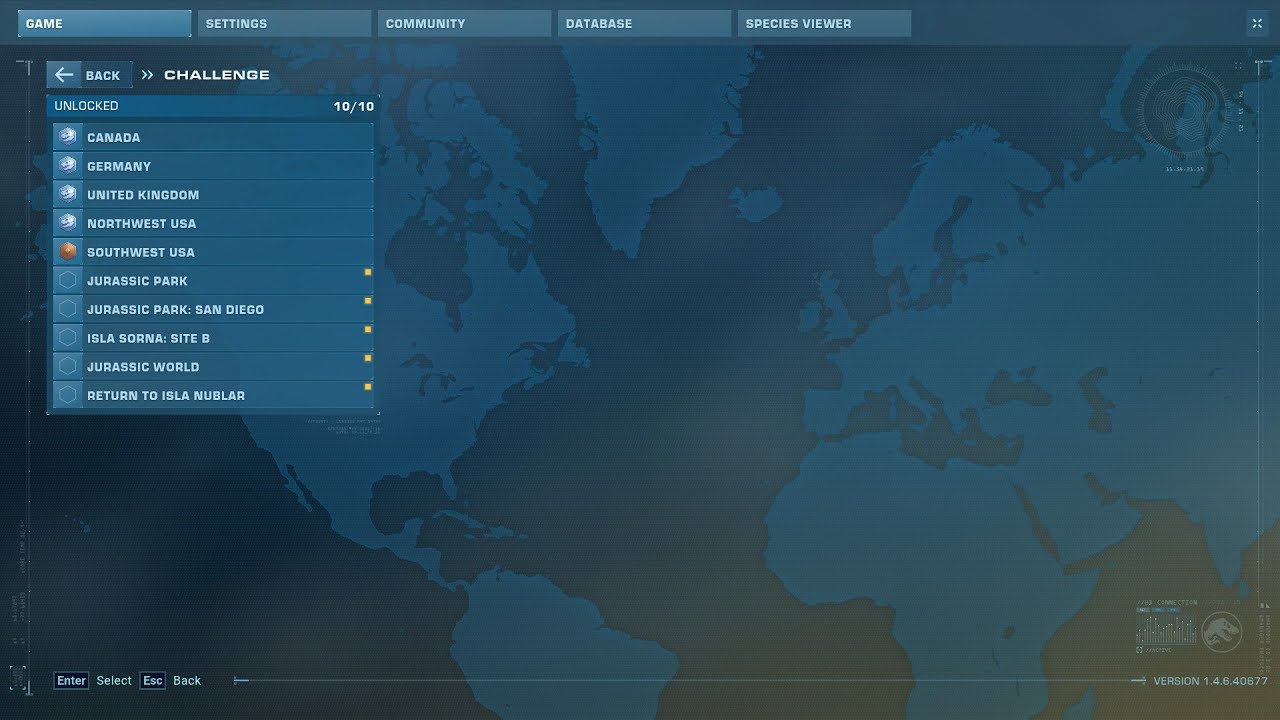Viewport: 1280px width, 720px height.
Task: Open the Community tab
Action: pos(464,24)
